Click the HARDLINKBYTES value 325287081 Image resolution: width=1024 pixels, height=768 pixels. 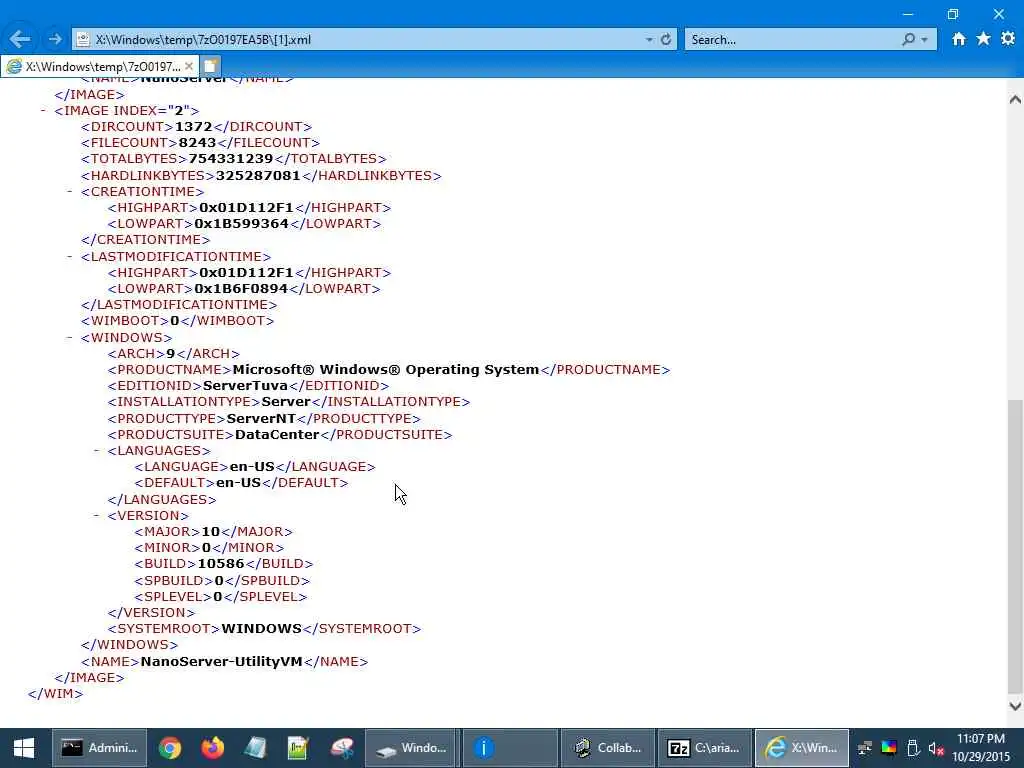click(x=258, y=176)
